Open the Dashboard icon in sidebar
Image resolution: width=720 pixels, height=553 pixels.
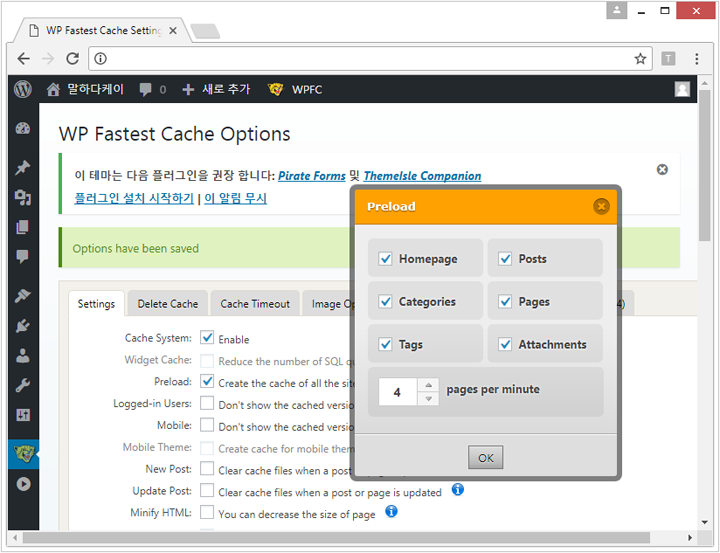(x=22, y=129)
